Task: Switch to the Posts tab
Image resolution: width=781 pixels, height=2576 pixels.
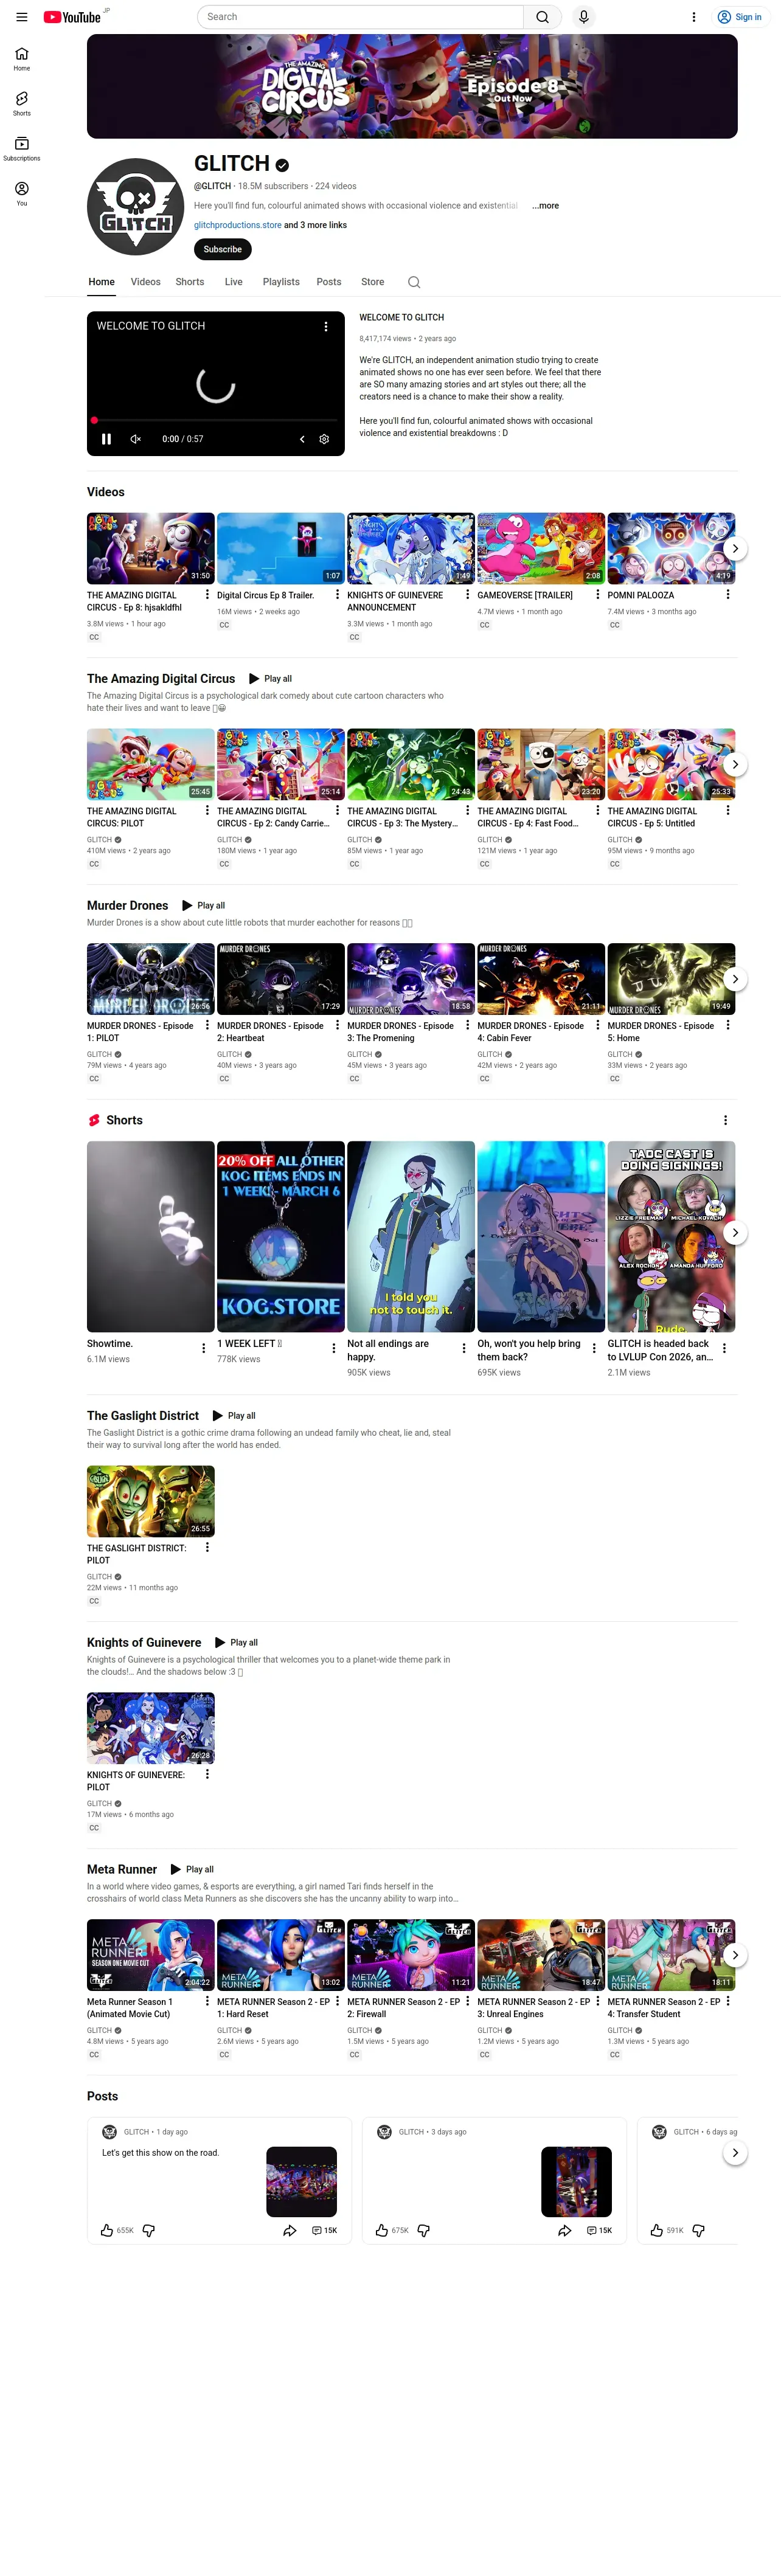Action: coord(329,282)
